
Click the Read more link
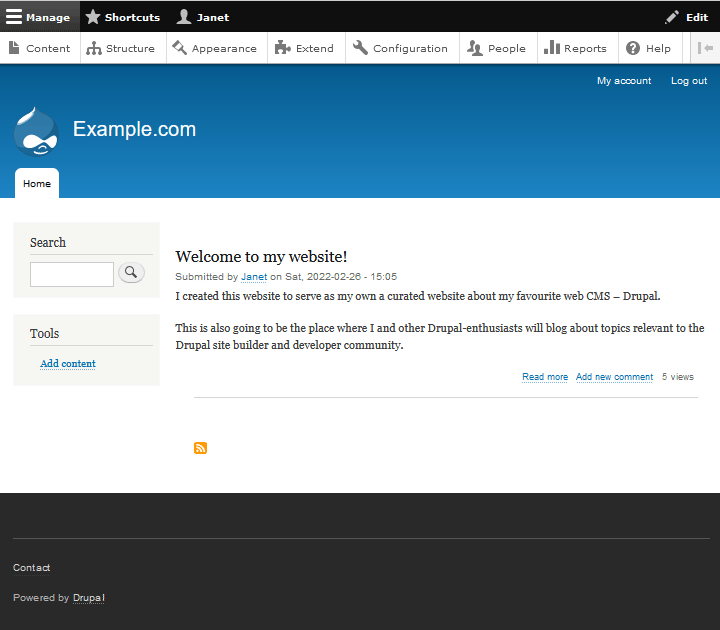pyautogui.click(x=545, y=377)
